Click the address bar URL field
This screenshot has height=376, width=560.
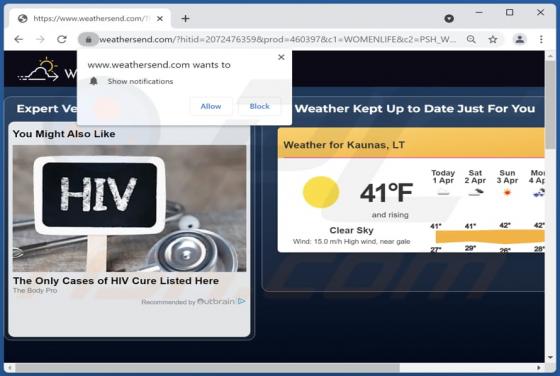[278, 39]
